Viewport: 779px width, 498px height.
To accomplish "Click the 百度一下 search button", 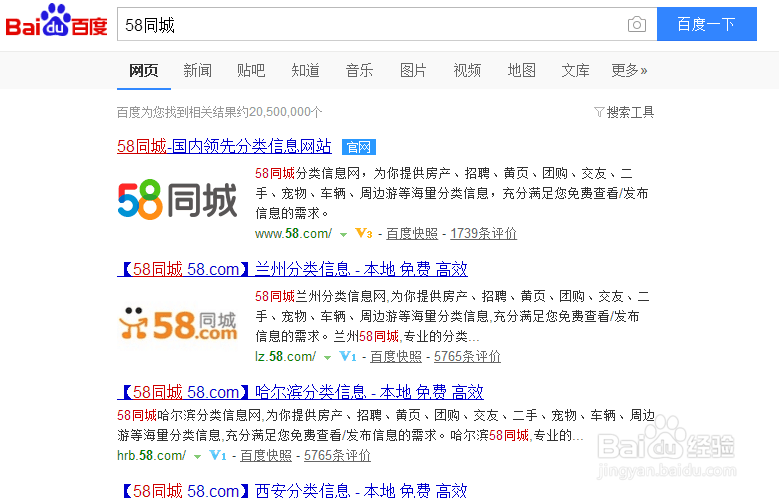I will (x=706, y=24).
